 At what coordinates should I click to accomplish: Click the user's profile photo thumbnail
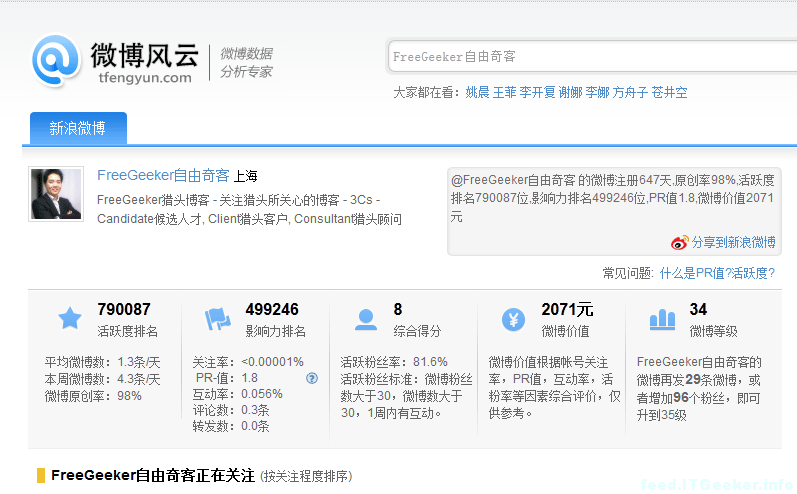coord(56,194)
